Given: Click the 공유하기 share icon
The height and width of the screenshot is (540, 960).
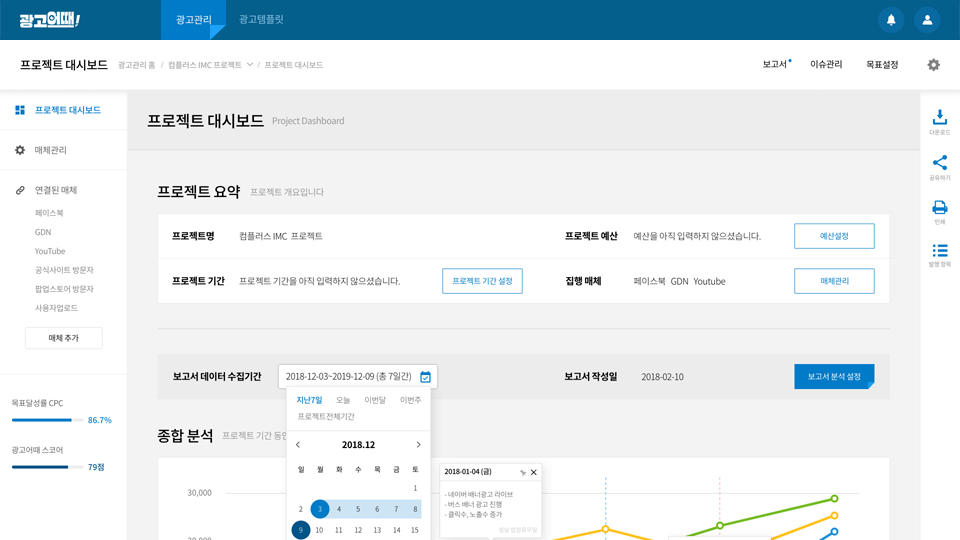Looking at the screenshot, I should 939,162.
